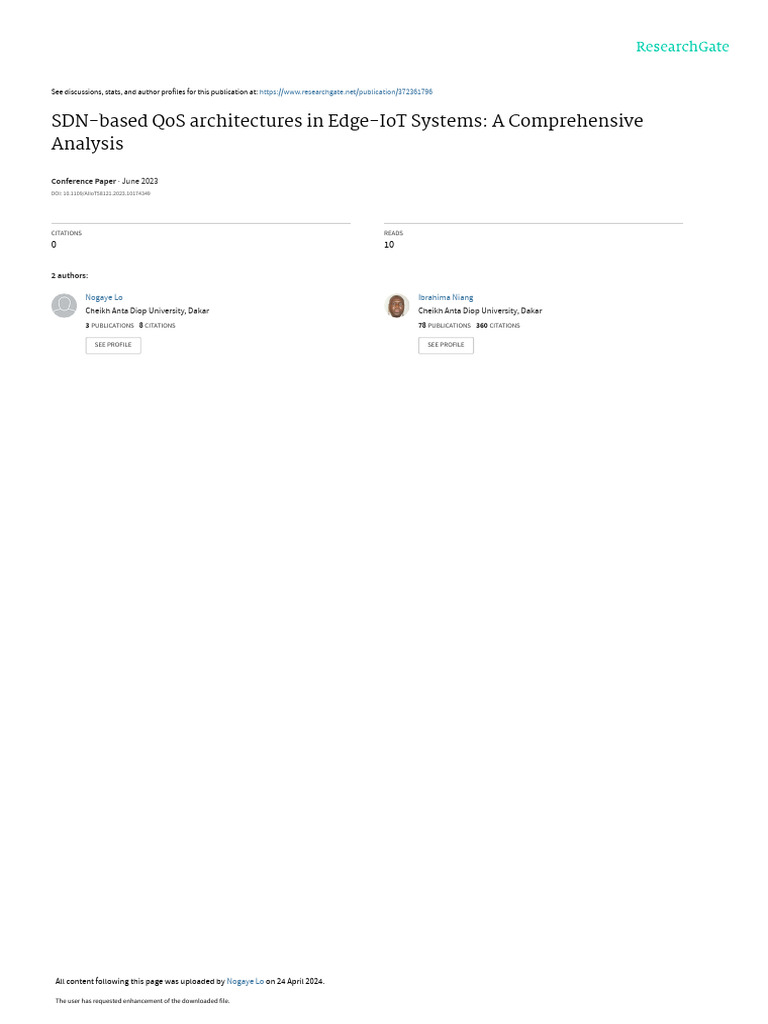The width and height of the screenshot is (768, 1024).
Task: Open Ibrahima Niang's author name link
Action: pyautogui.click(x=445, y=297)
